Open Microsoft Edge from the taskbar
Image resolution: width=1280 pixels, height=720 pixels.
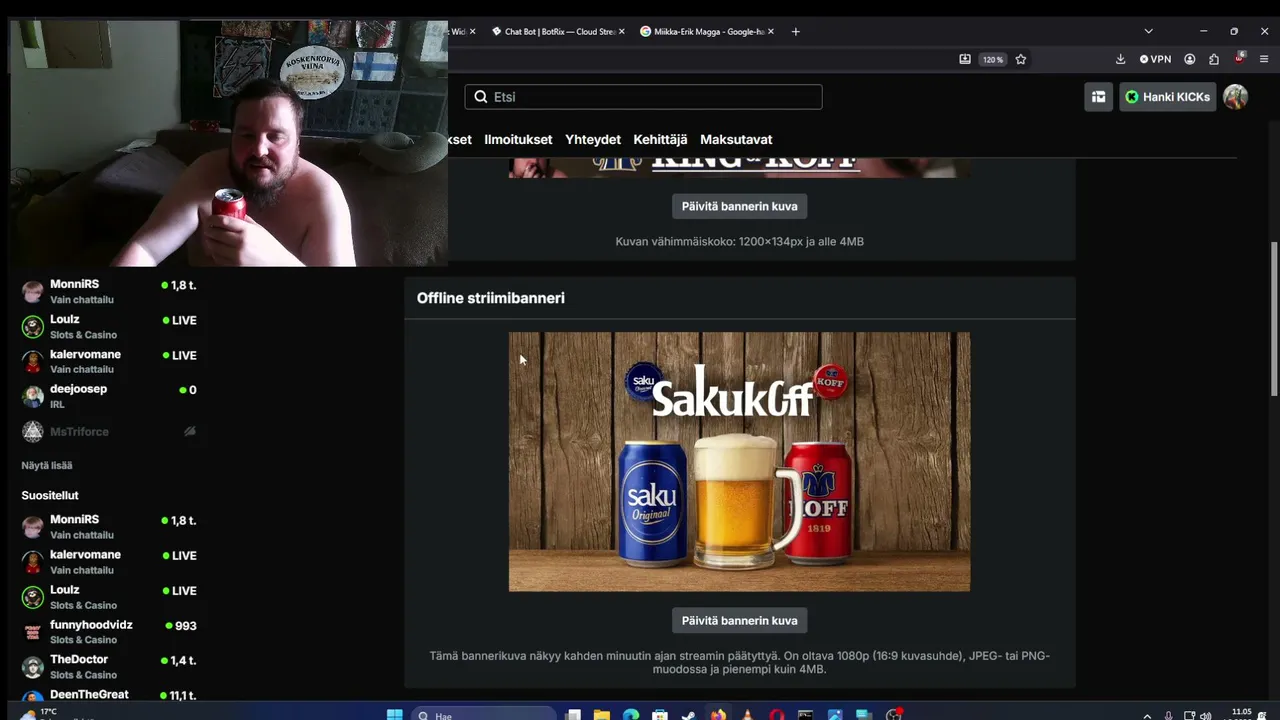631,715
